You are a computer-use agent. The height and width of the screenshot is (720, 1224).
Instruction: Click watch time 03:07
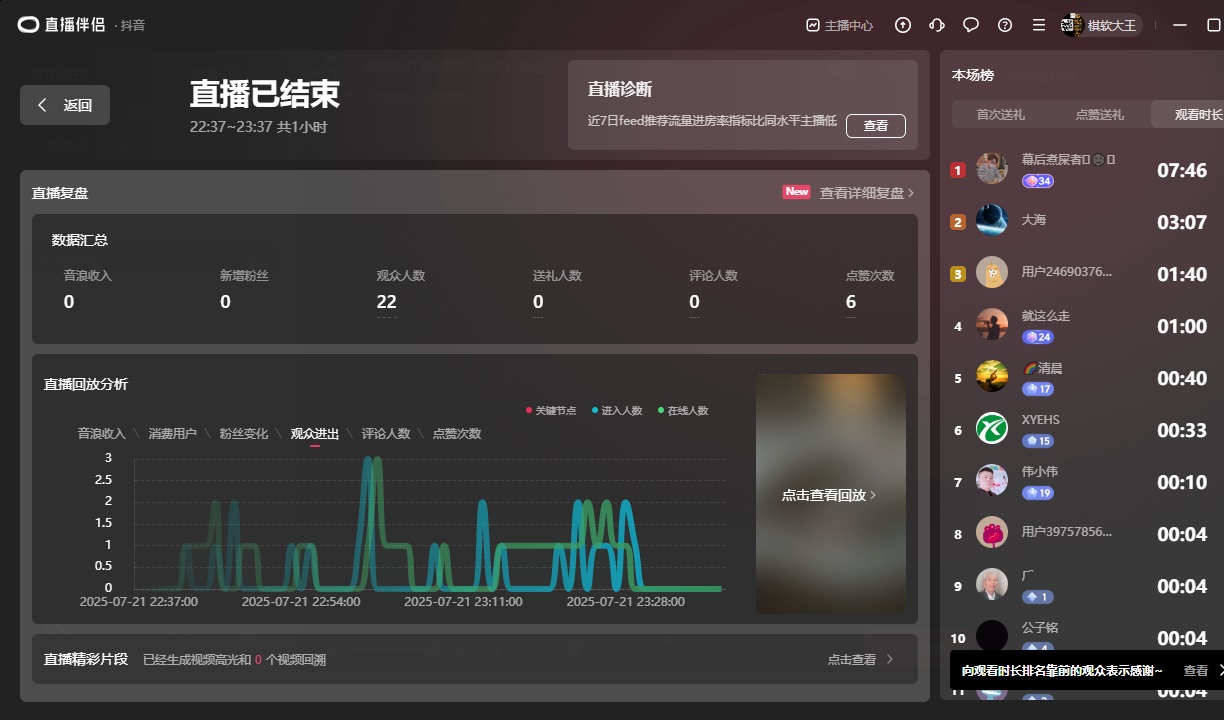pyautogui.click(x=1182, y=222)
